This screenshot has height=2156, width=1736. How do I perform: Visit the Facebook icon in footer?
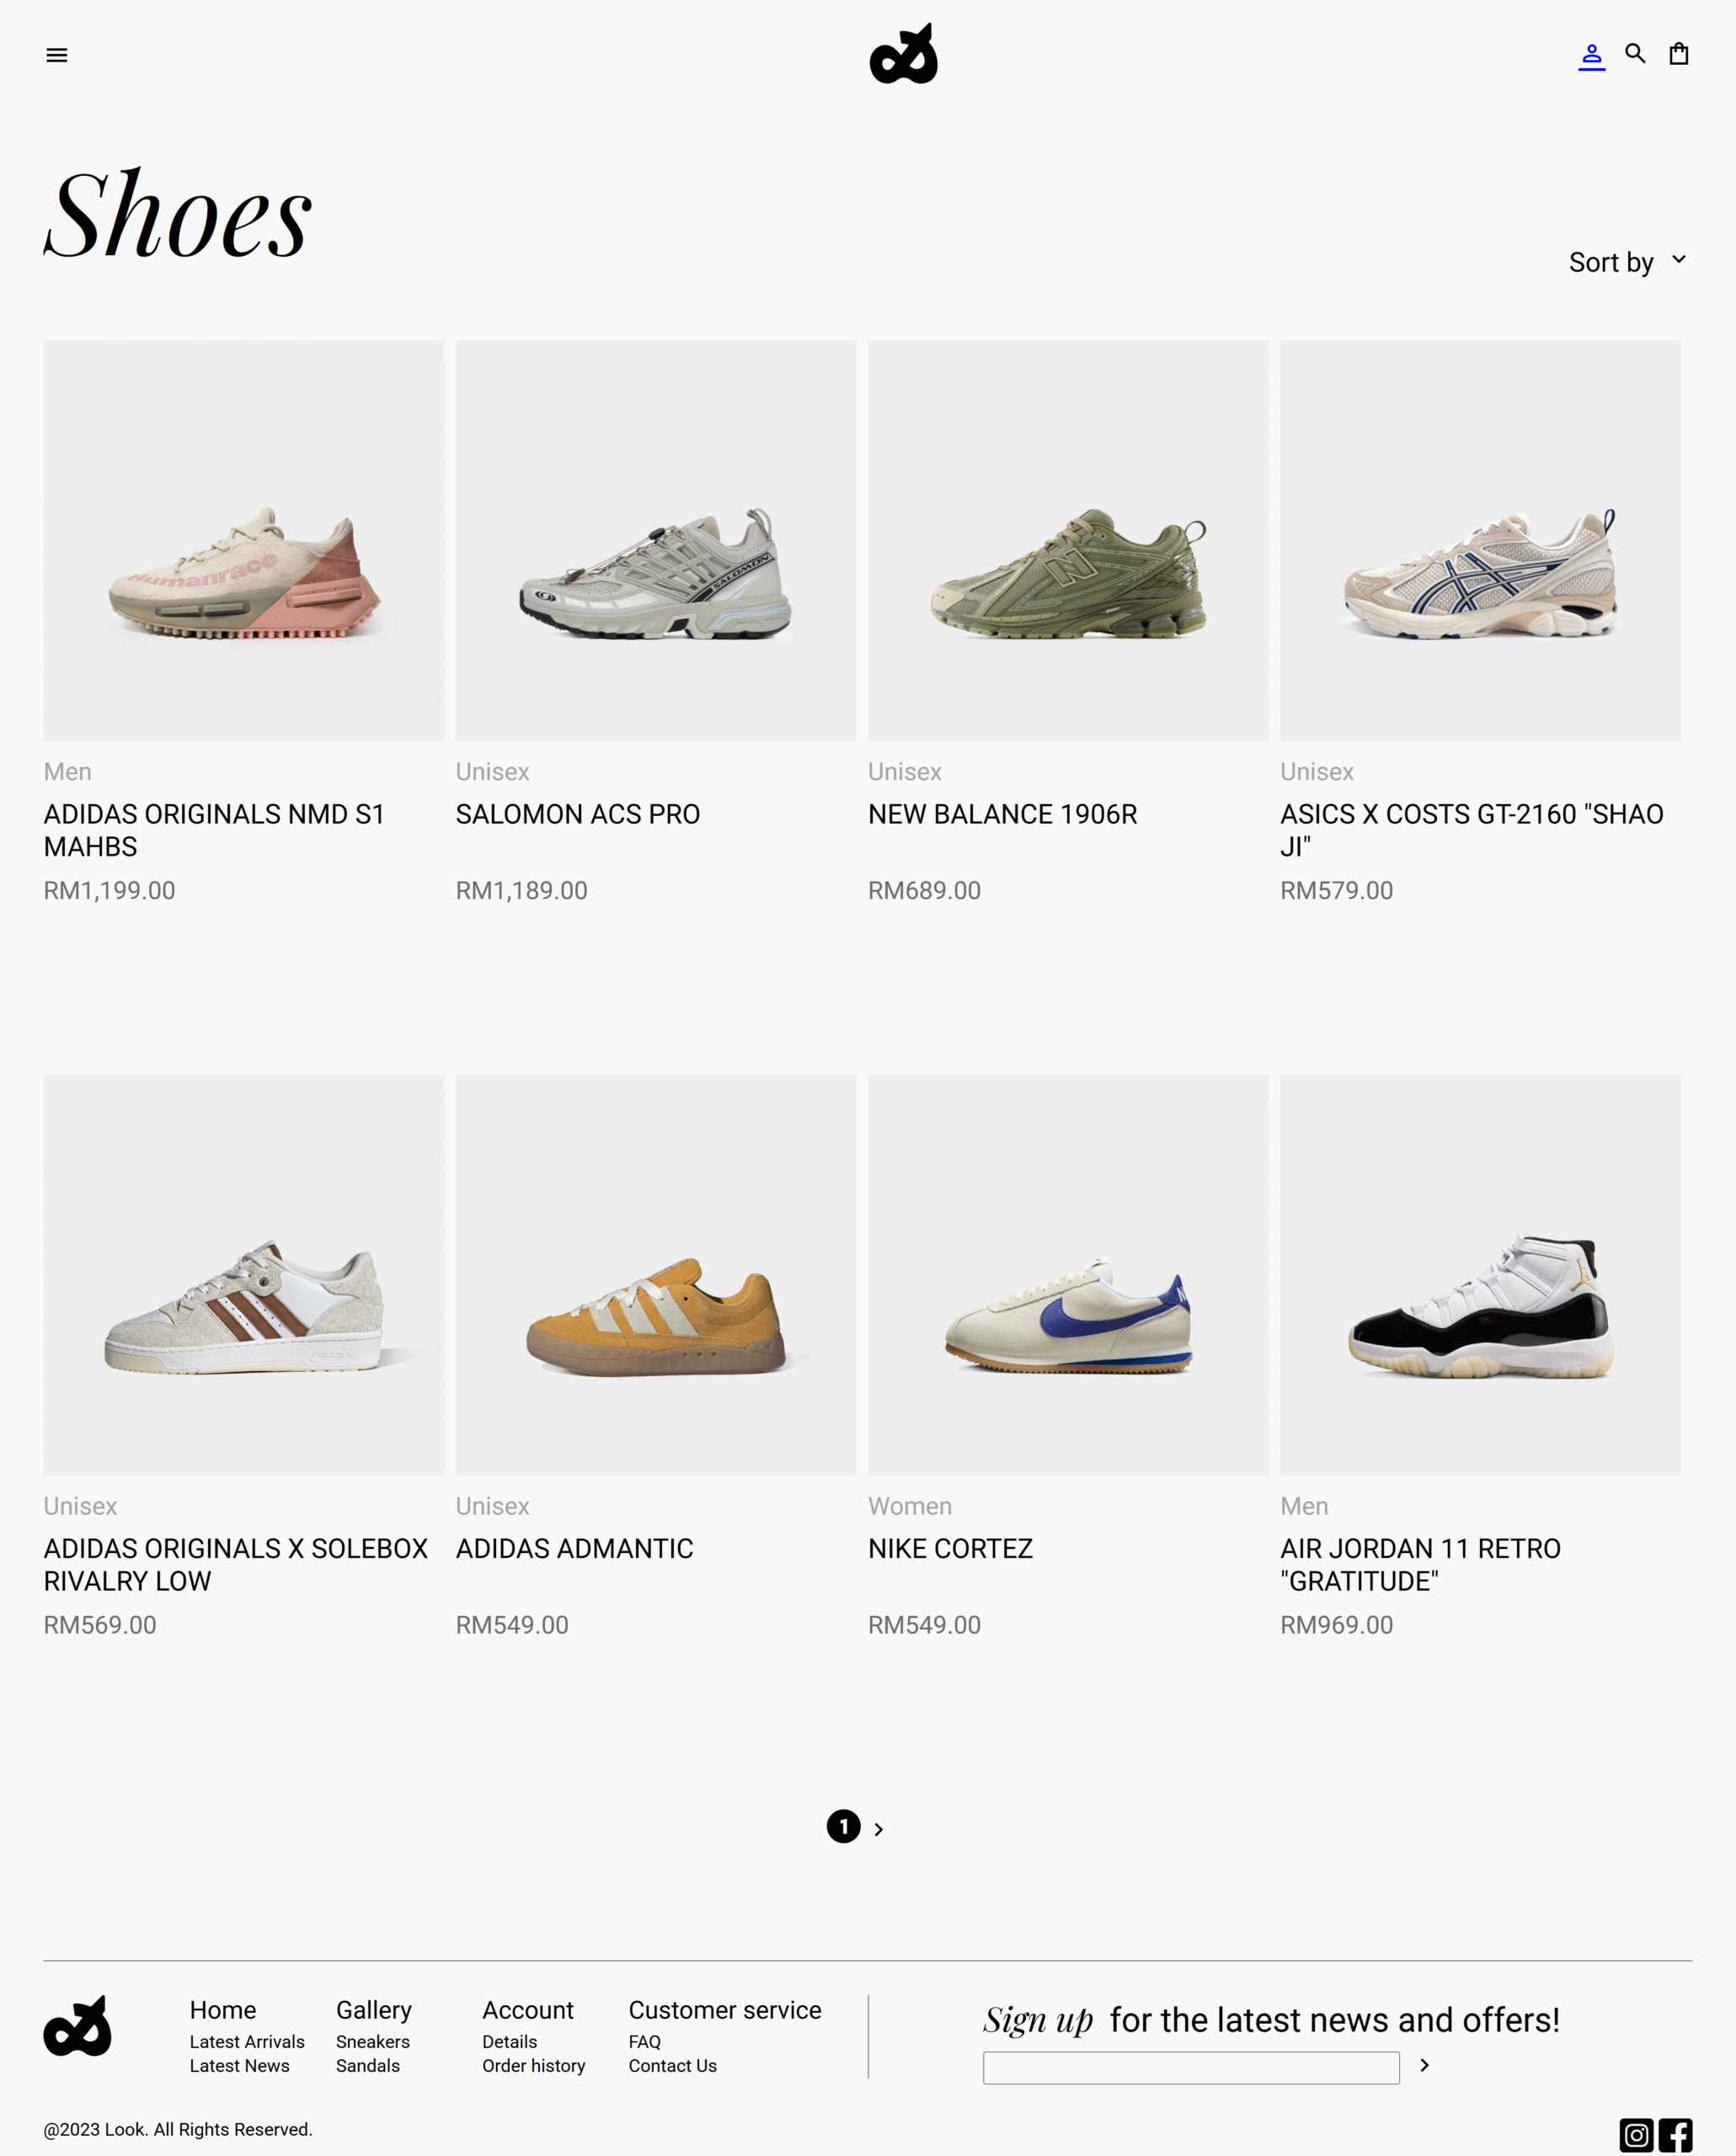point(1676,2135)
